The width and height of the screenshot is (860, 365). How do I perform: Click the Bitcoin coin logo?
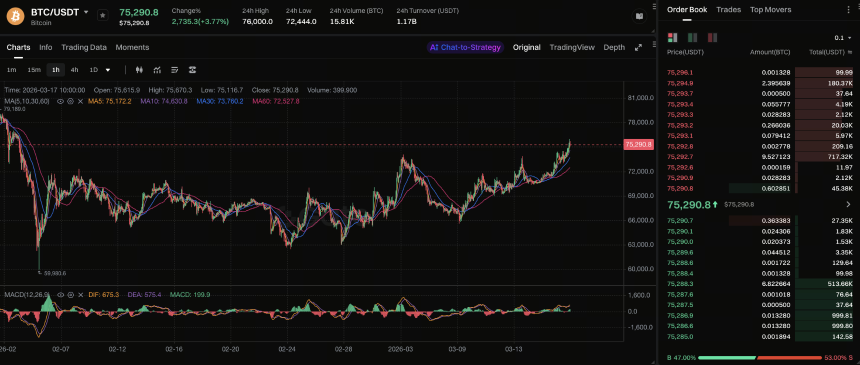click(15, 16)
